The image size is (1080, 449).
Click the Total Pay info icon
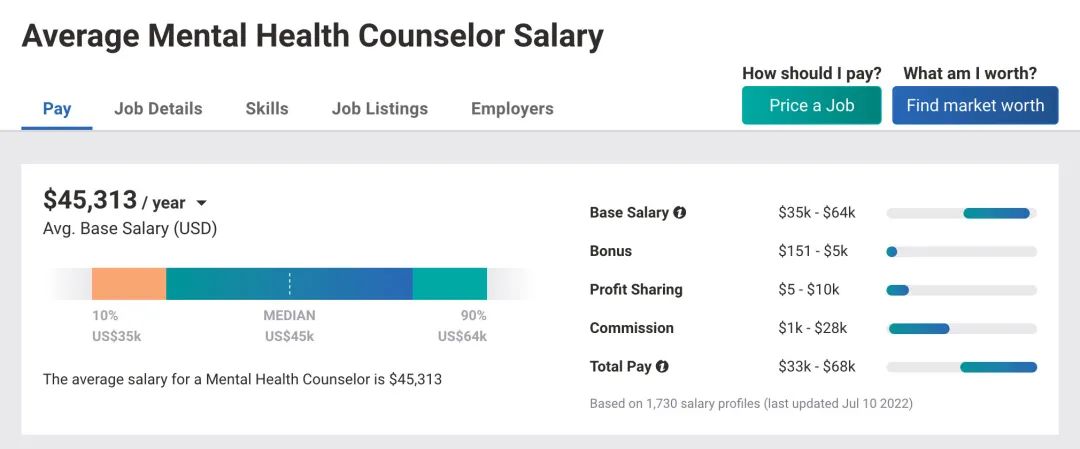663,367
